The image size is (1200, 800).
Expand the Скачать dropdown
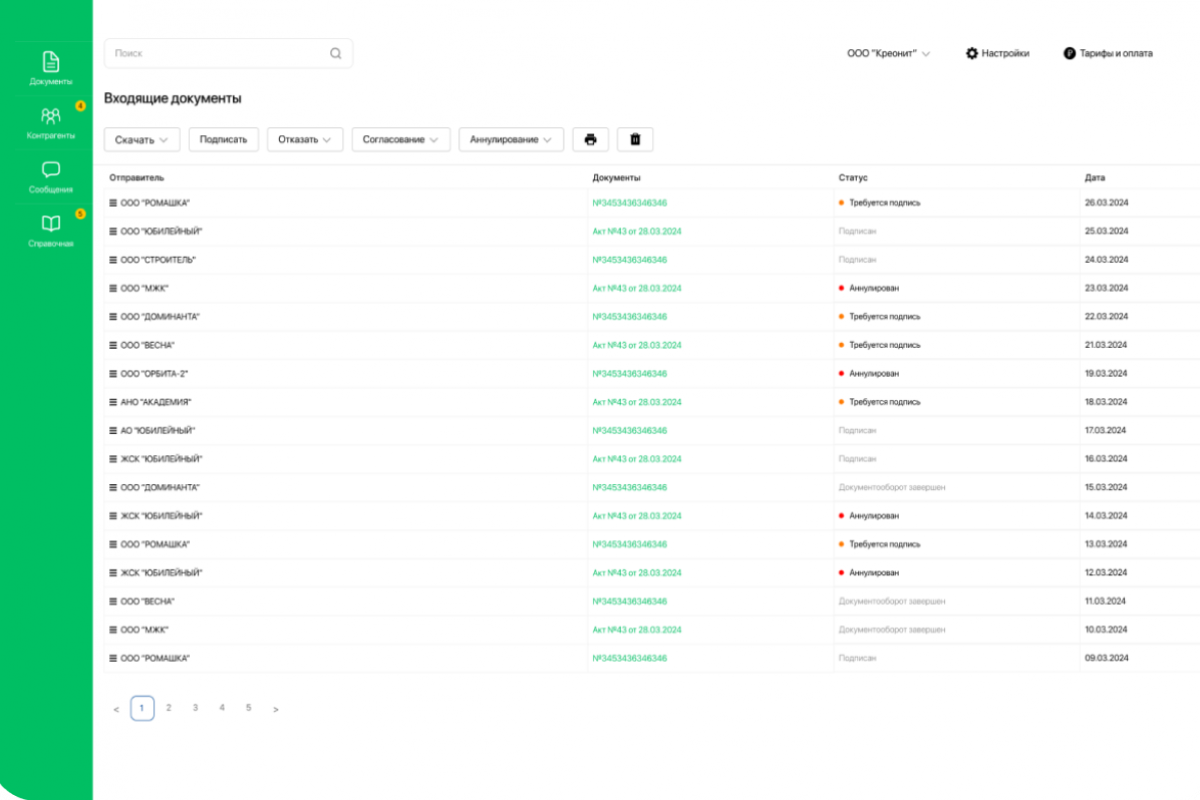pyautogui.click(x=142, y=140)
